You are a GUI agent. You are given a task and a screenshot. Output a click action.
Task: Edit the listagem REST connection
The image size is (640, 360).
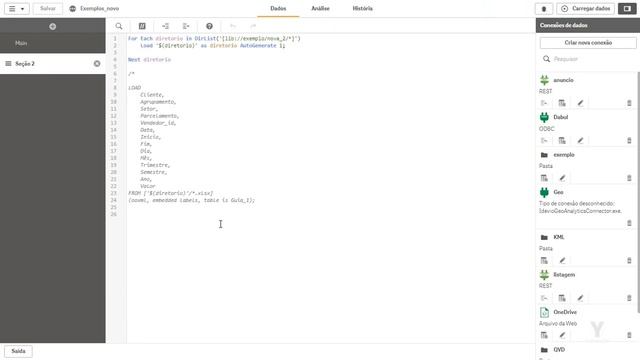pos(580,298)
